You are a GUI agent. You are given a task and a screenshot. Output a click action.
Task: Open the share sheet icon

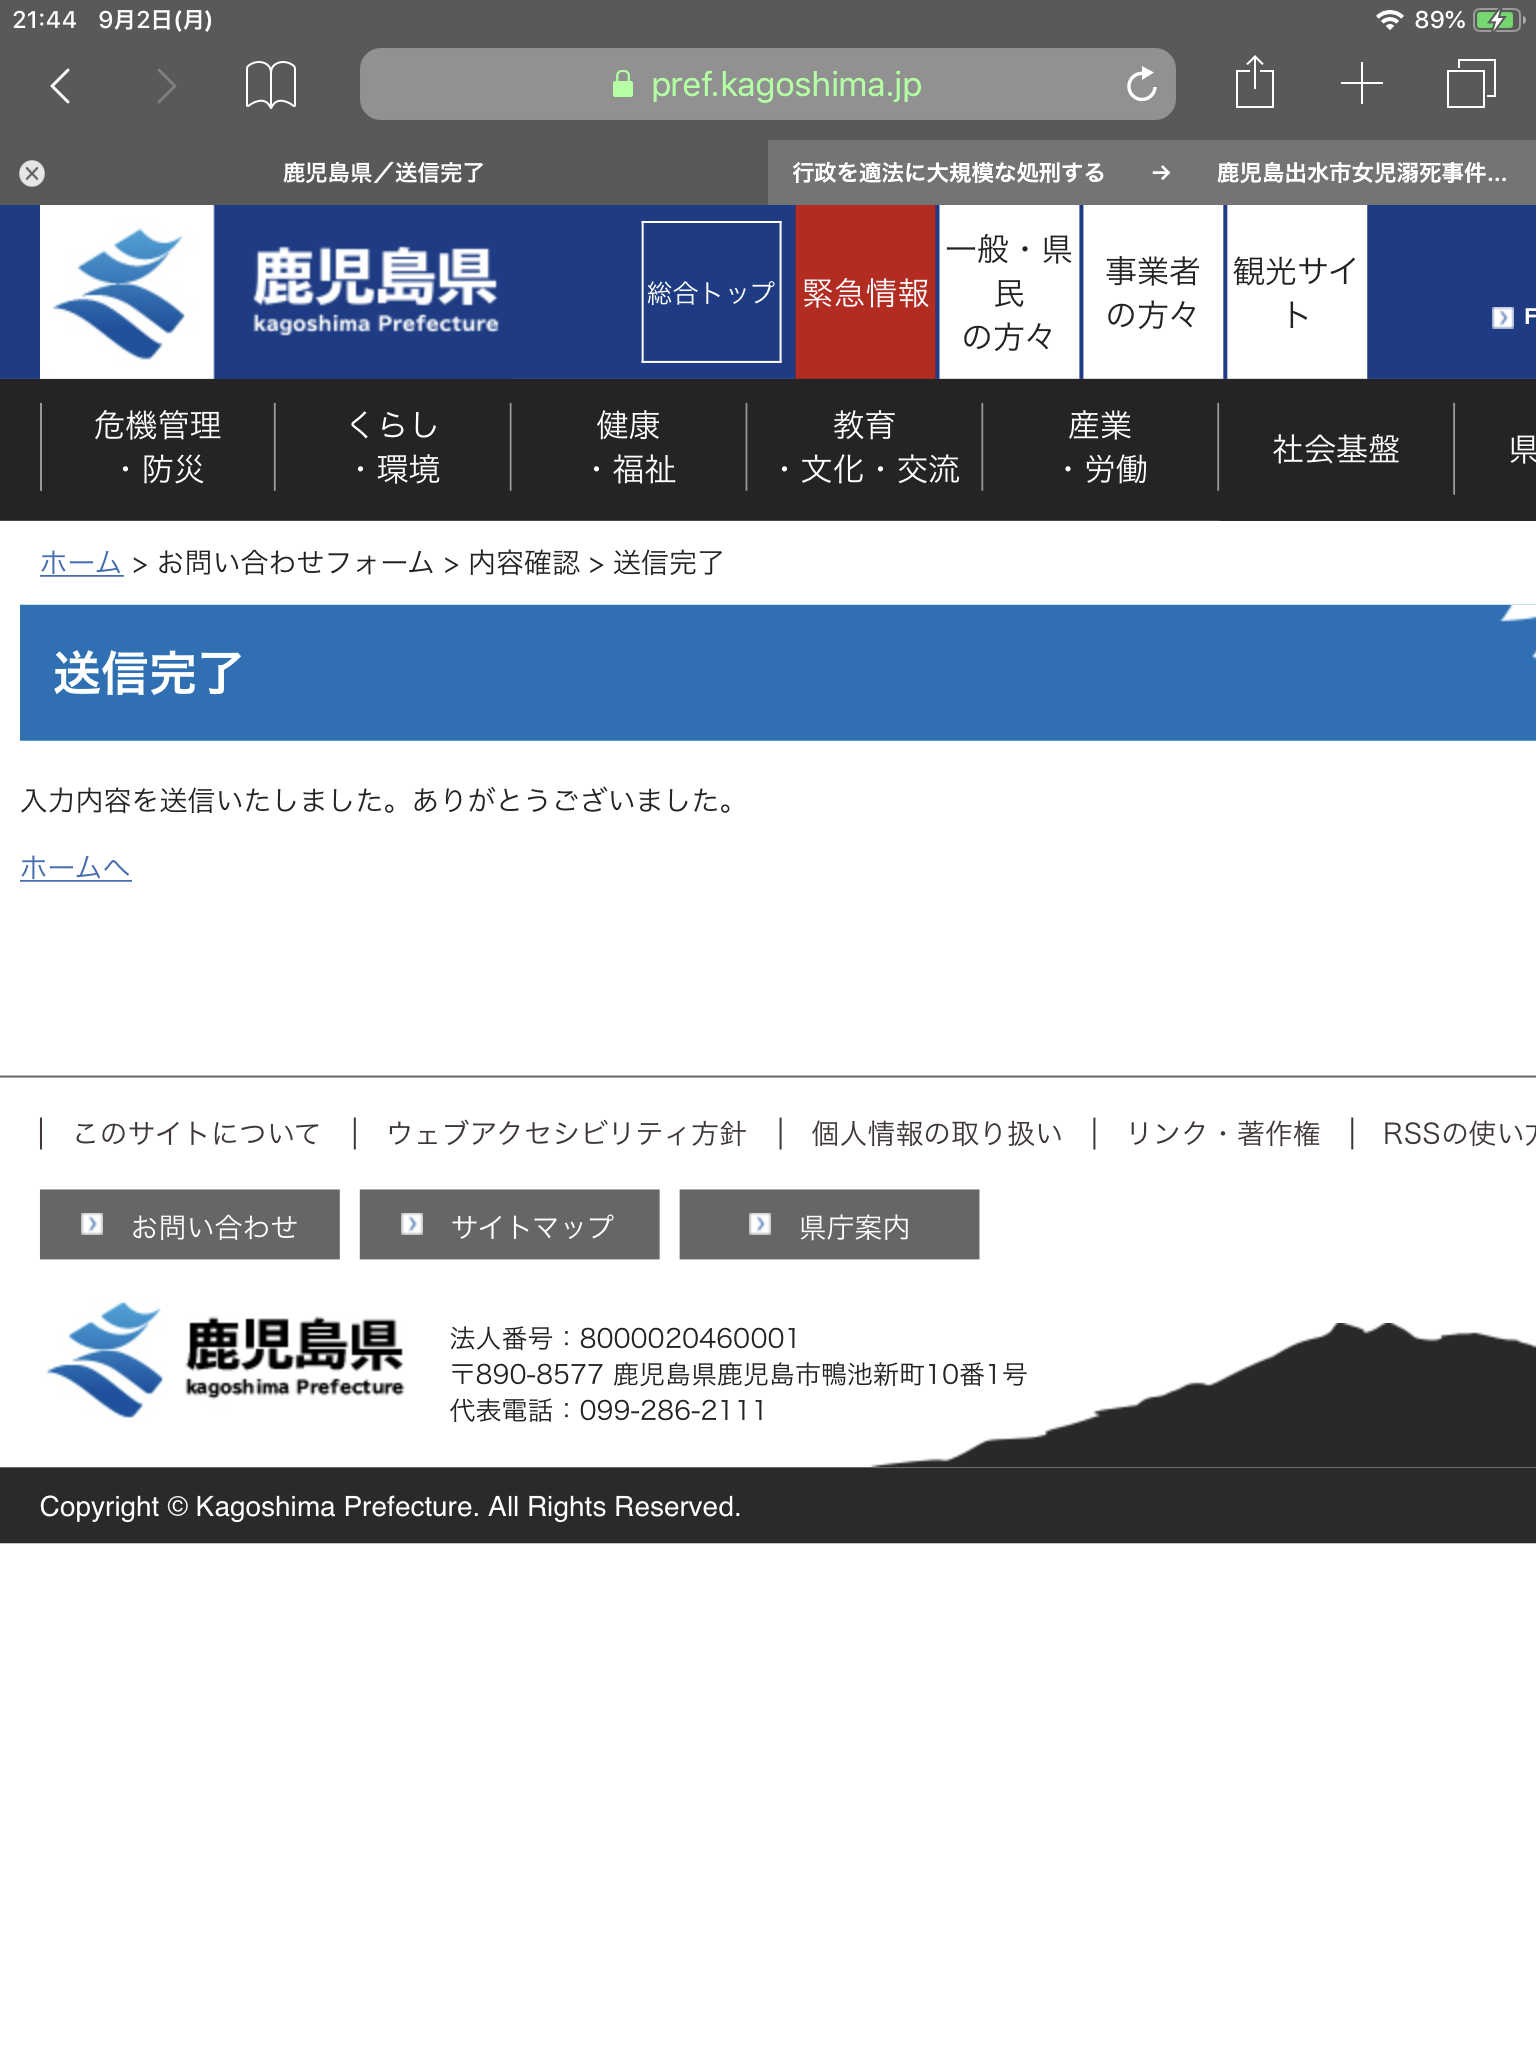pos(1254,83)
